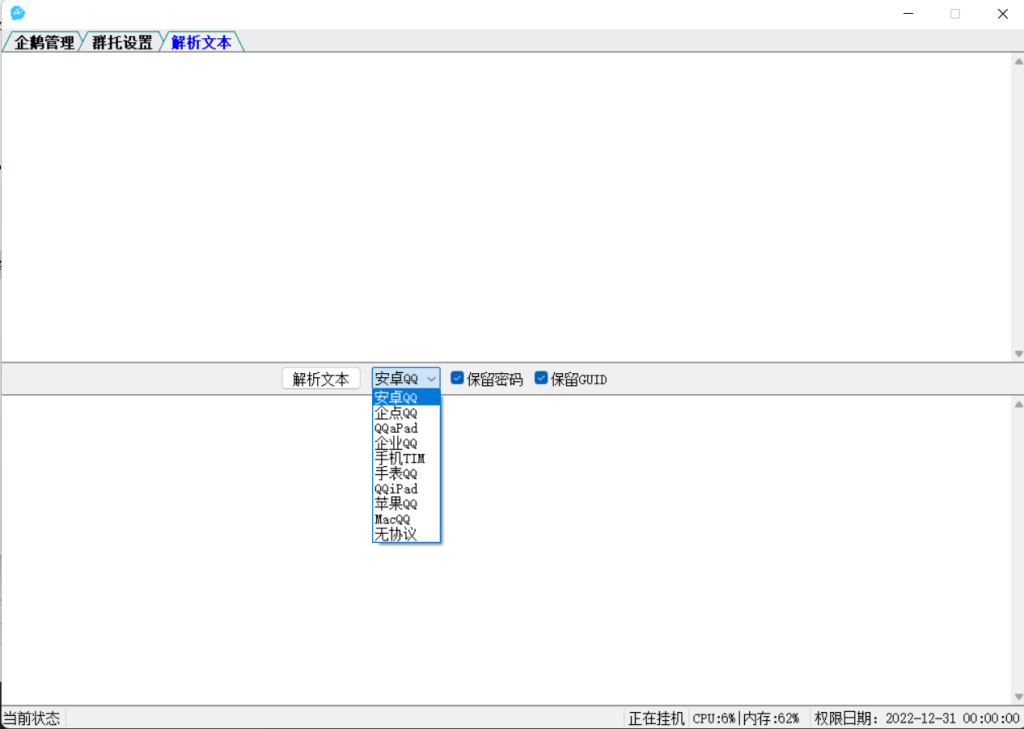The height and width of the screenshot is (729, 1024).
Task: Pick the QQiPad option
Action: [x=405, y=489]
